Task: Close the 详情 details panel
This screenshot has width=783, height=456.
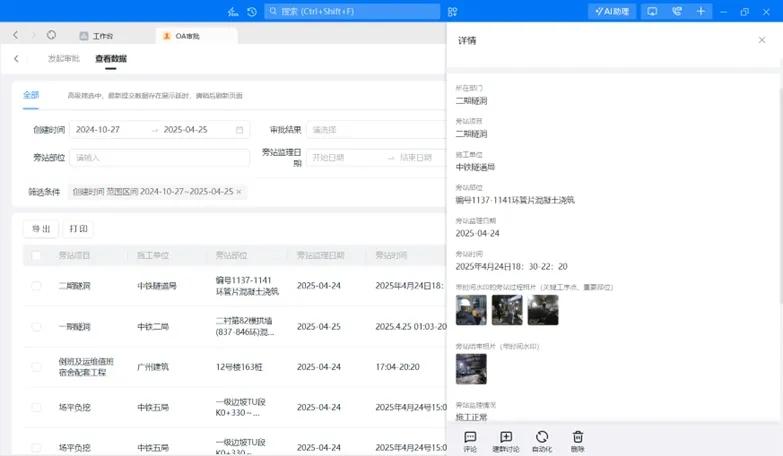Action: point(762,40)
